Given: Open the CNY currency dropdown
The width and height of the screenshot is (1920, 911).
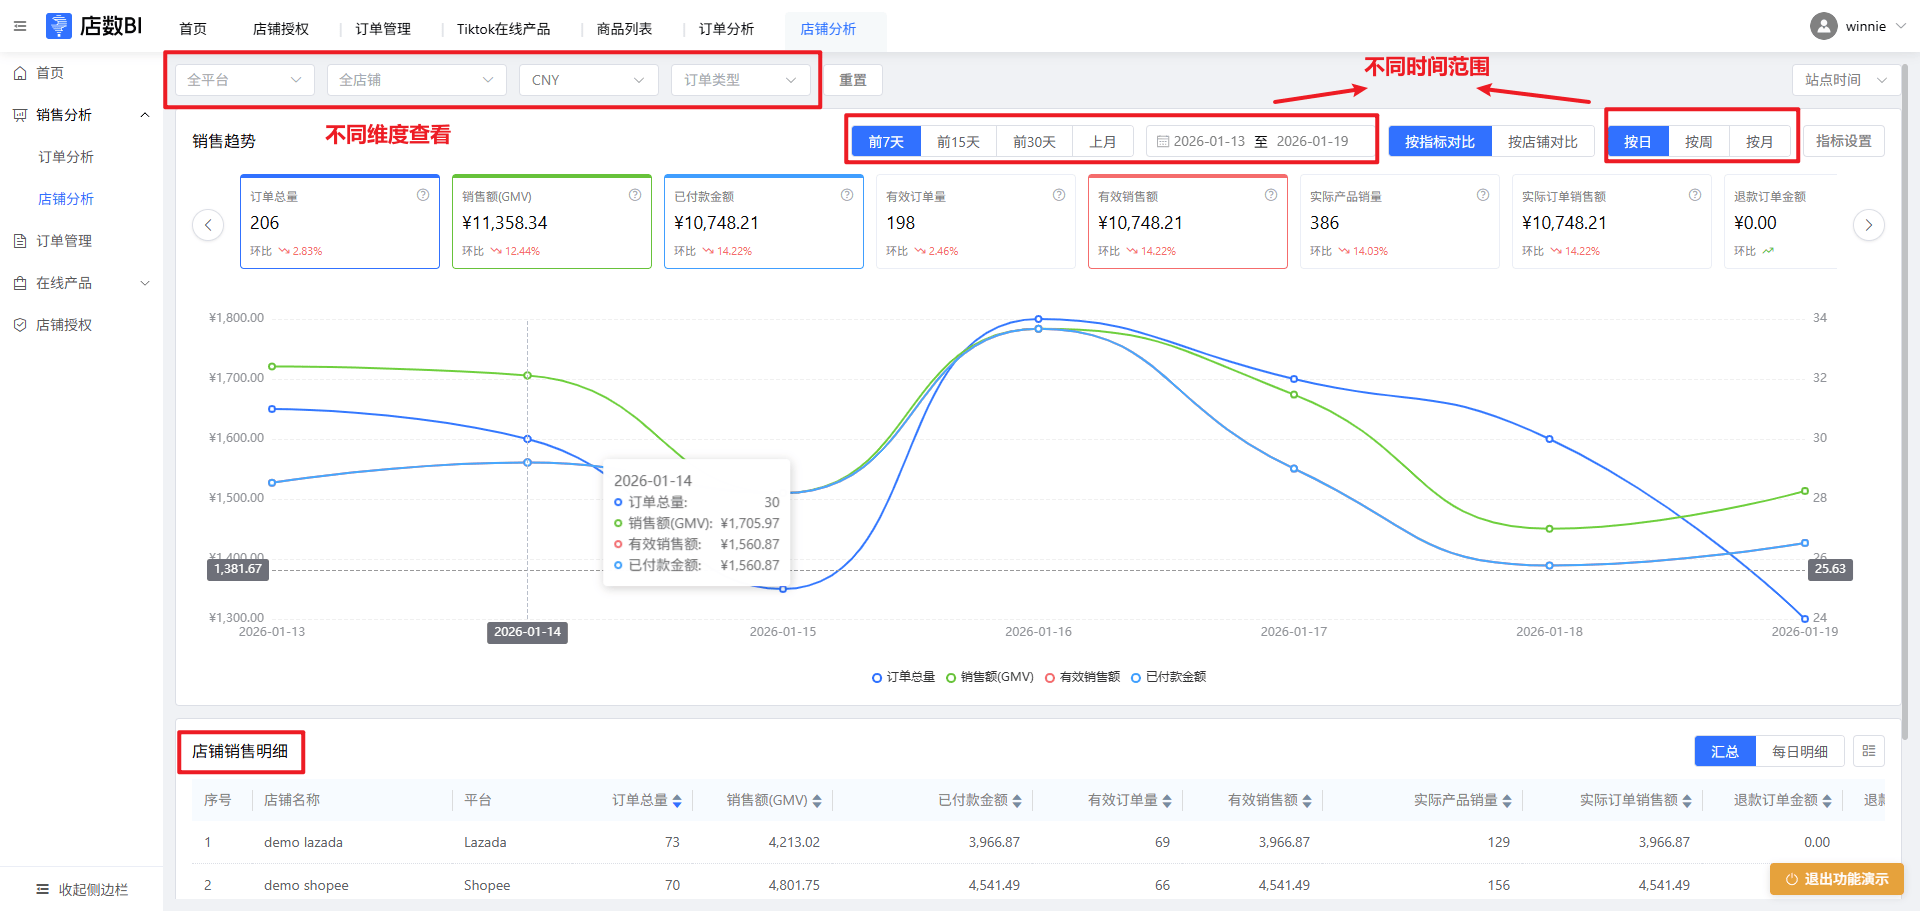Looking at the screenshot, I should 588,80.
